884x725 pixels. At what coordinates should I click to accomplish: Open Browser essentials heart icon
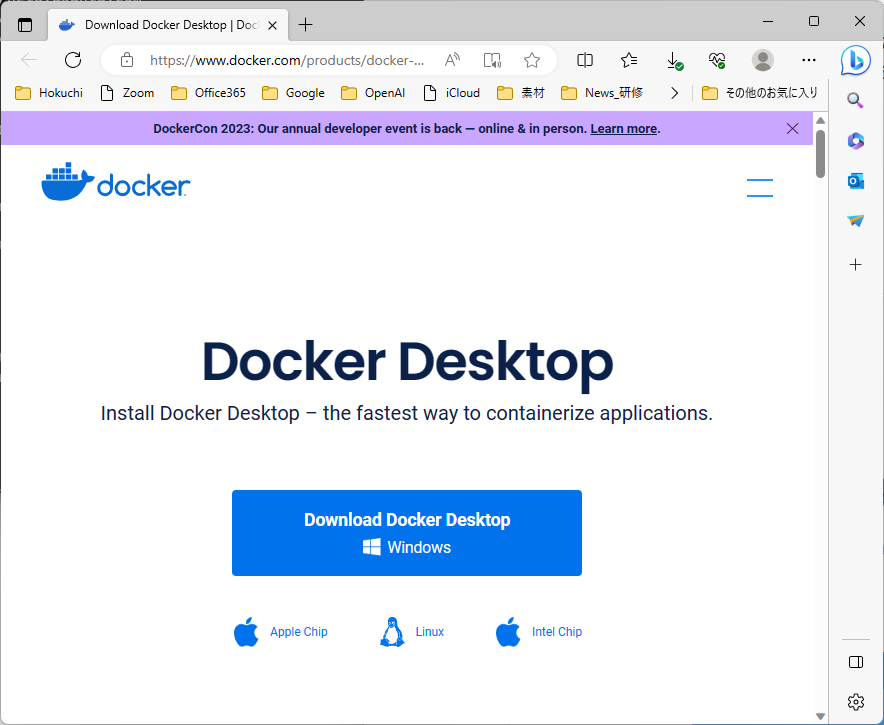pos(717,60)
